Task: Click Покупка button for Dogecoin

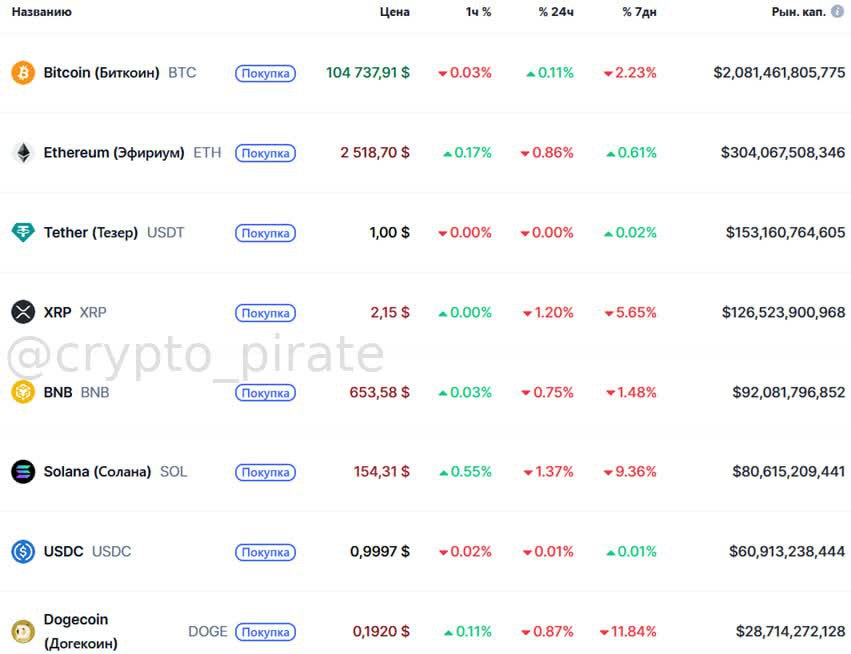Action: pos(265,632)
